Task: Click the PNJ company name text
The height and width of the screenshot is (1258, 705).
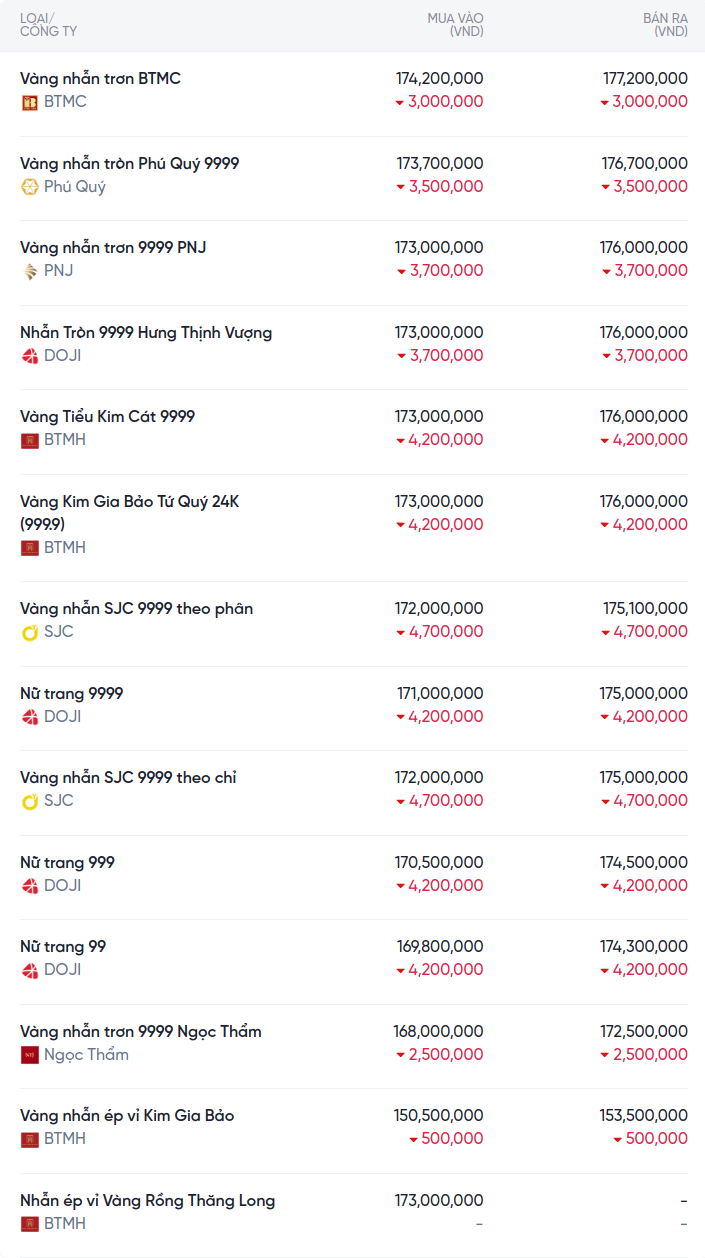Action: 58,271
